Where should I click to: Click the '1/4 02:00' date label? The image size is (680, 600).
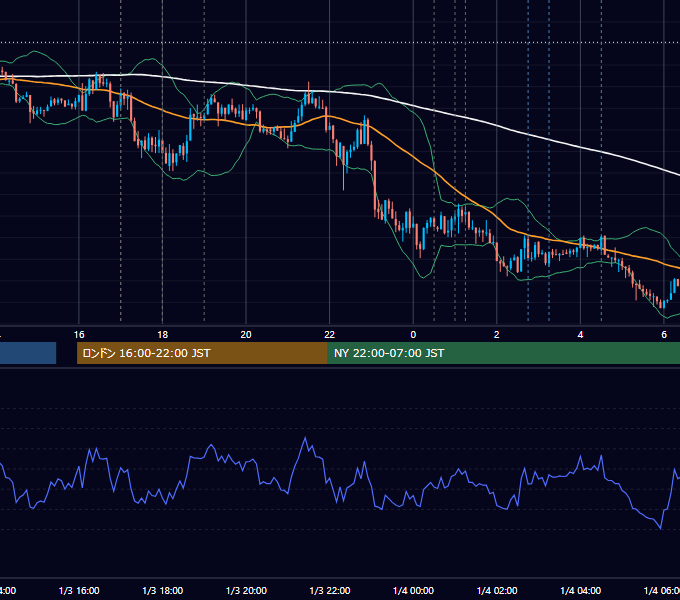pyautogui.click(x=497, y=591)
